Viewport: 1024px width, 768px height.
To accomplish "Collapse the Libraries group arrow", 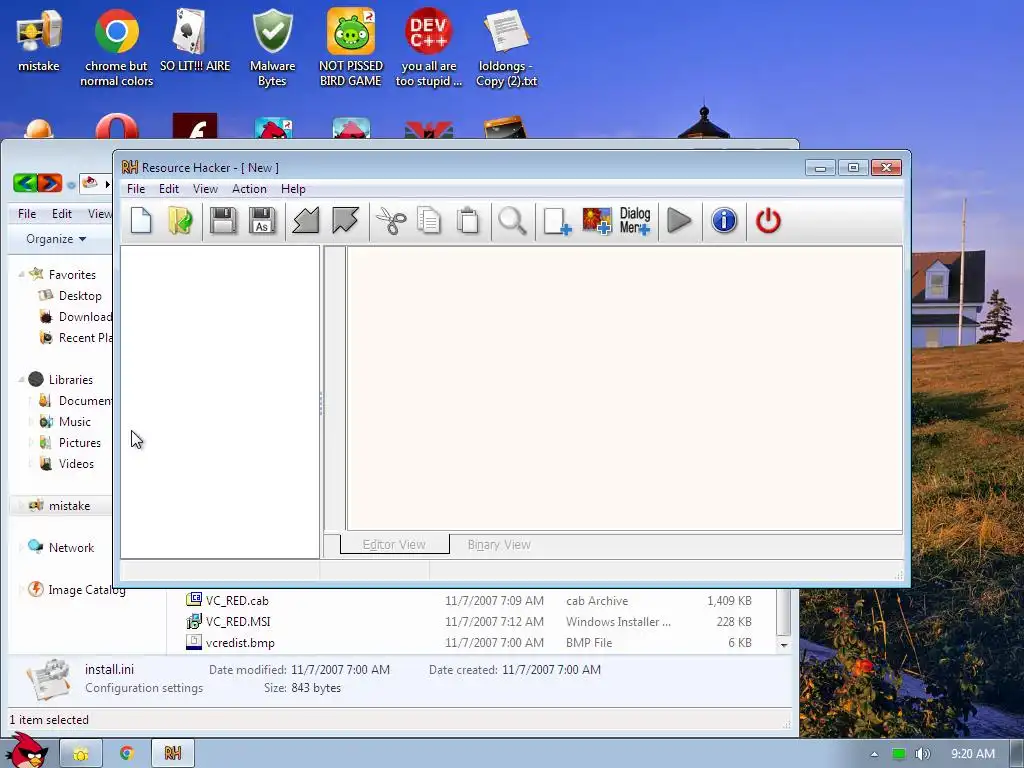I will point(21,379).
